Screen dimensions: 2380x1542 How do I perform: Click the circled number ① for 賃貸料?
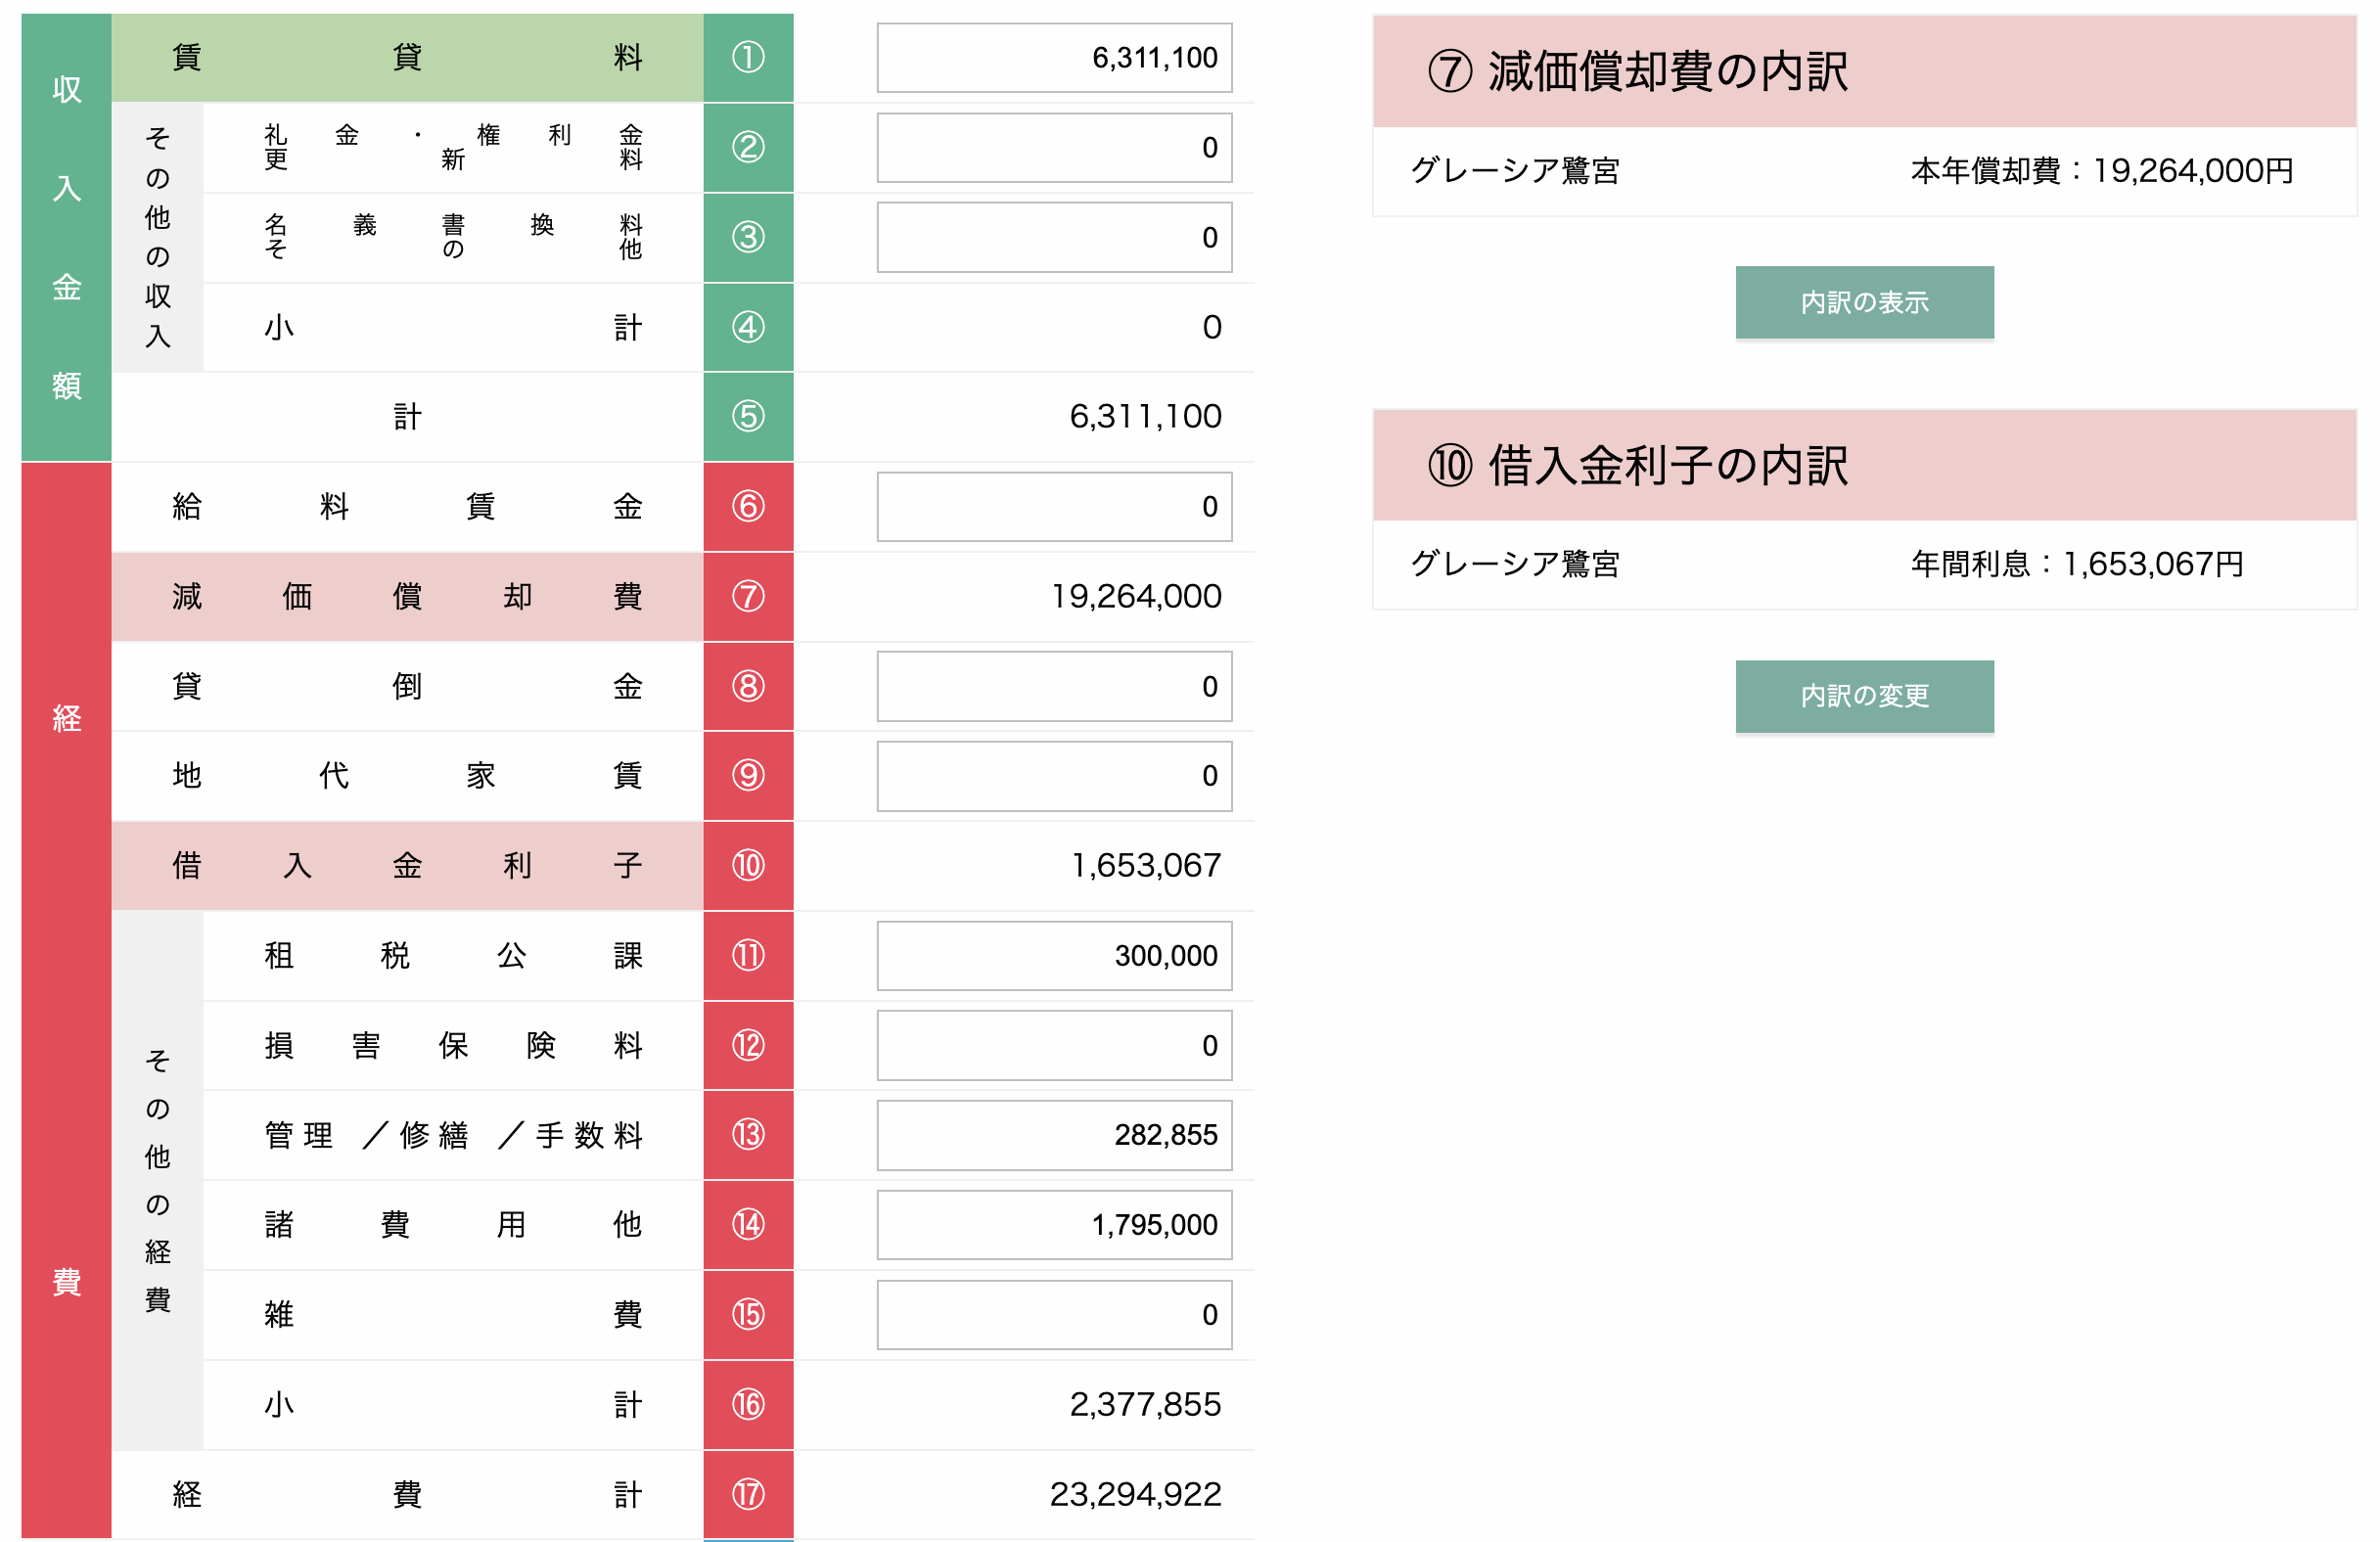point(748,58)
